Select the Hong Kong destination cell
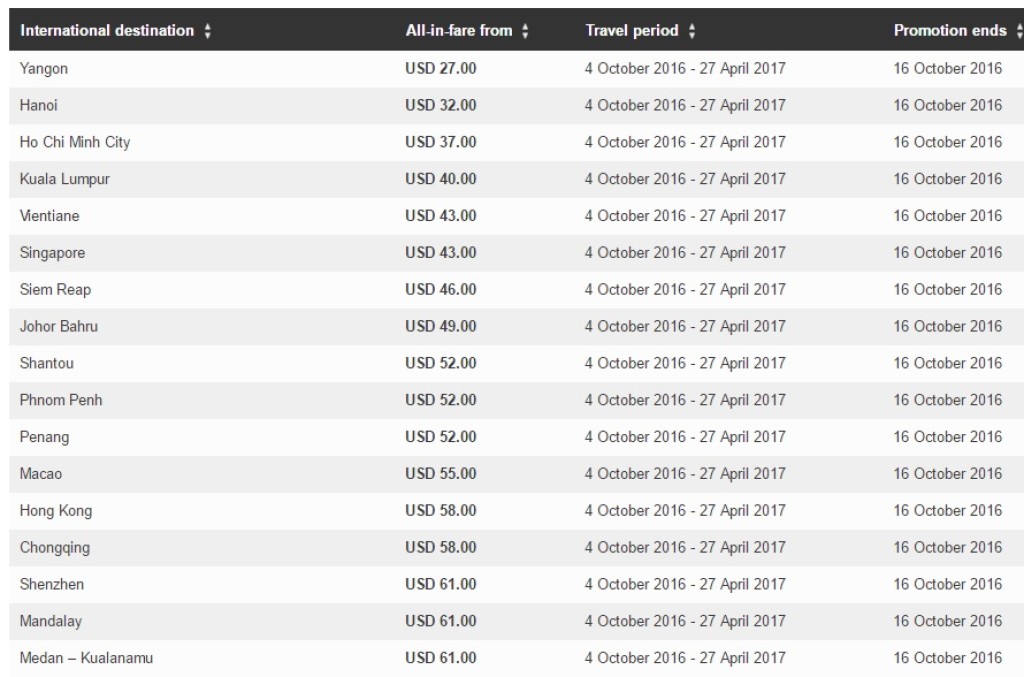1024x677 pixels. (x=55, y=511)
